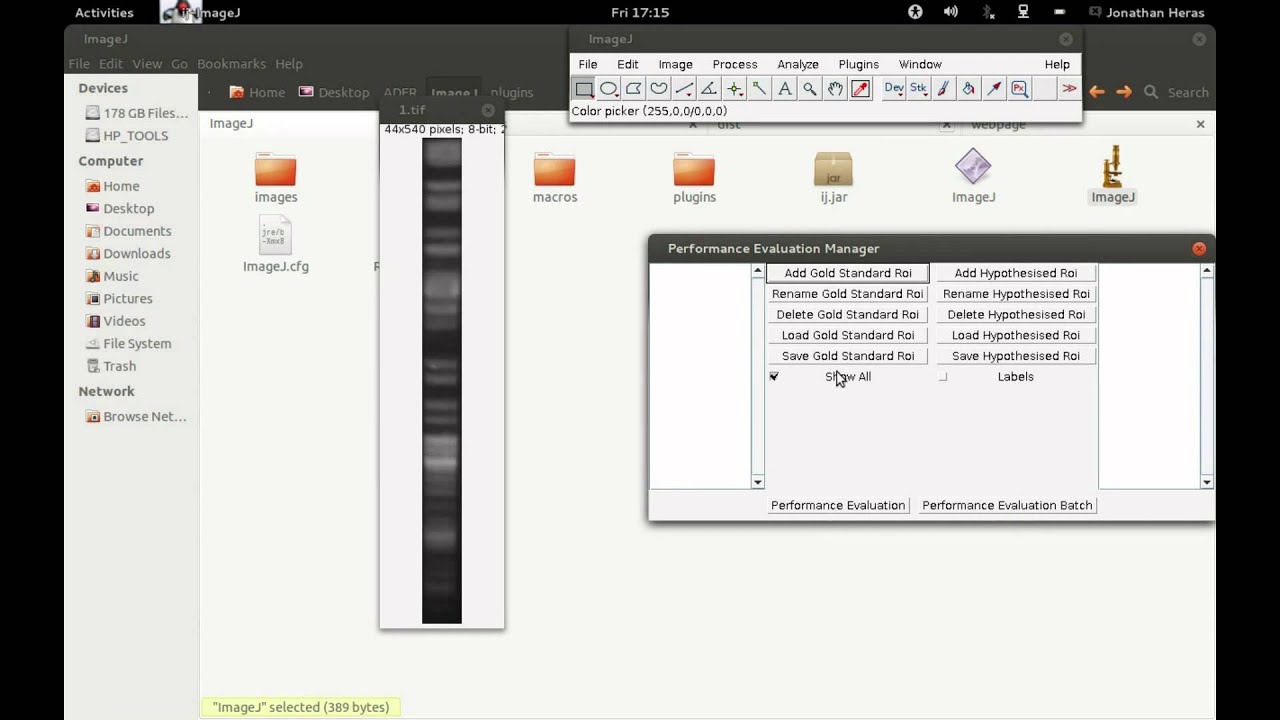The image size is (1280, 720).
Task: Open the ImageJ File menu
Action: pos(588,64)
